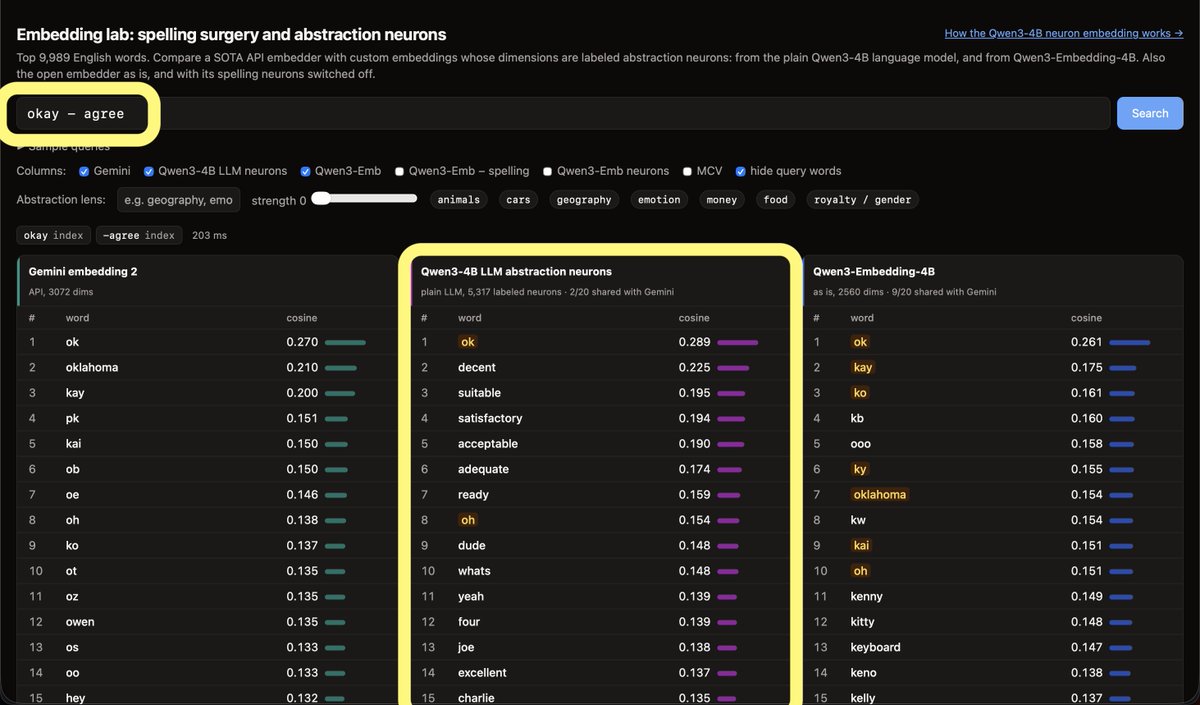Screen dimensions: 1200x705
Task: Click the word 'kitty'
Action: click(x=863, y=622)
